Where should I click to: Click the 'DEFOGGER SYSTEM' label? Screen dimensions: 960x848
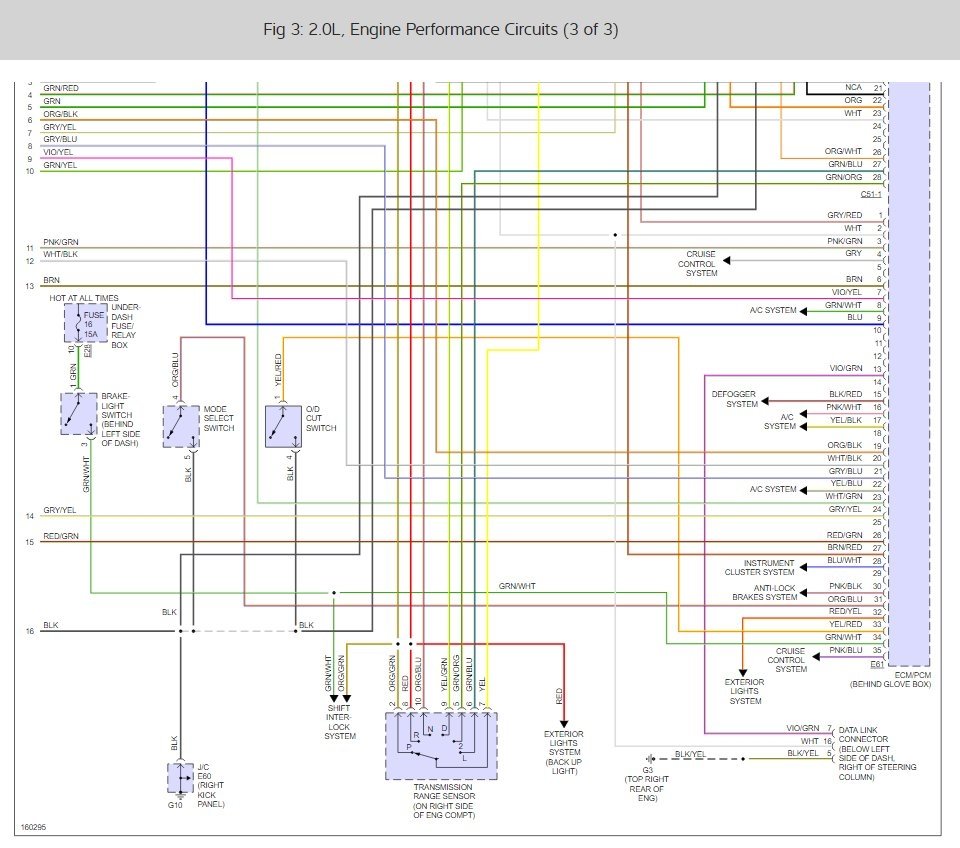733,399
